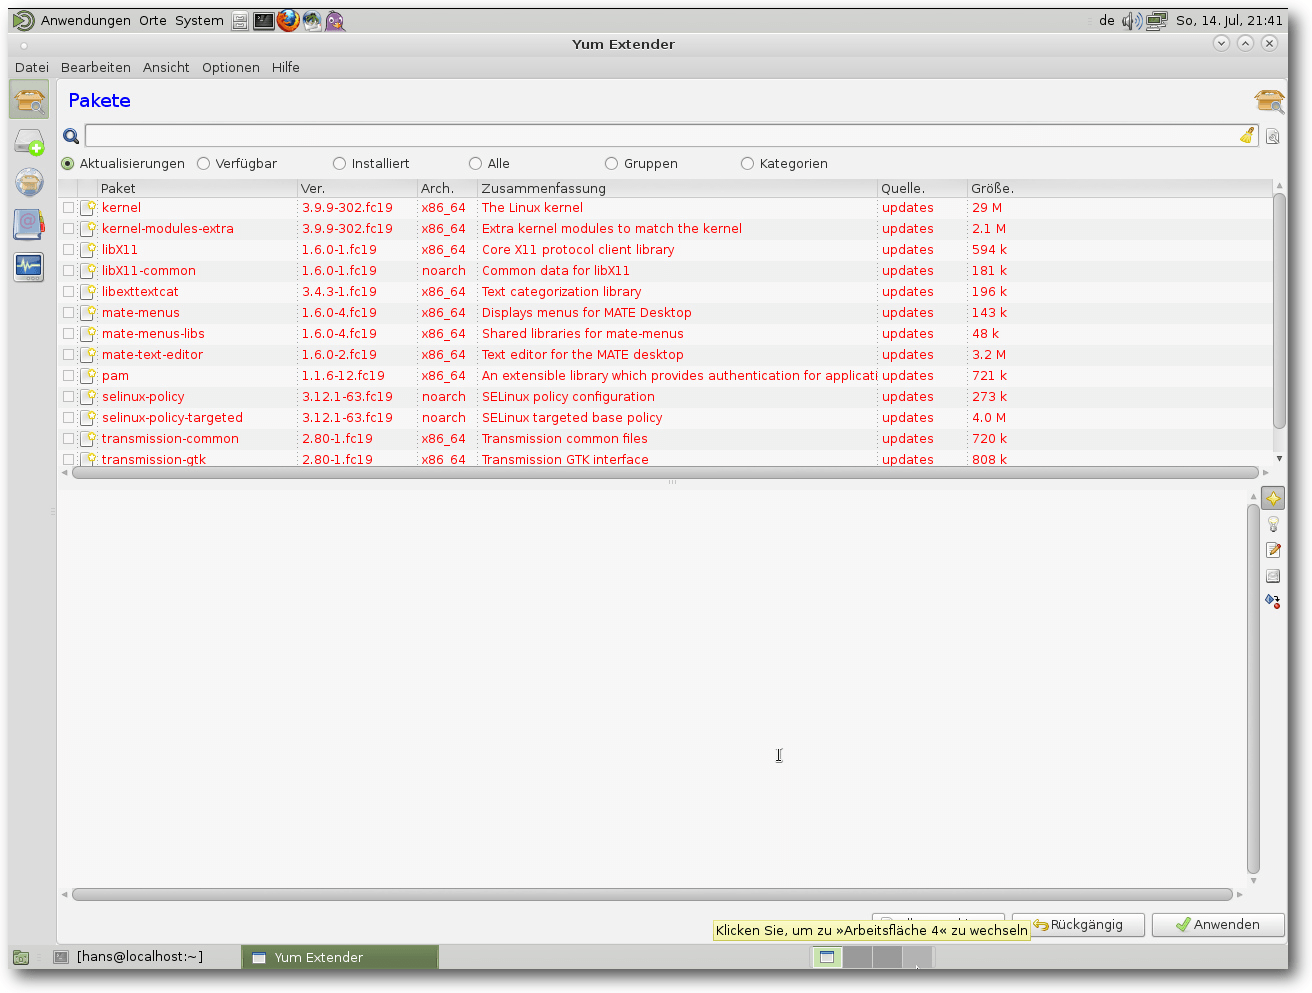Image resolution: width=1312 pixels, height=993 pixels.
Task: Click the volume icon in system tray
Action: tap(1132, 21)
